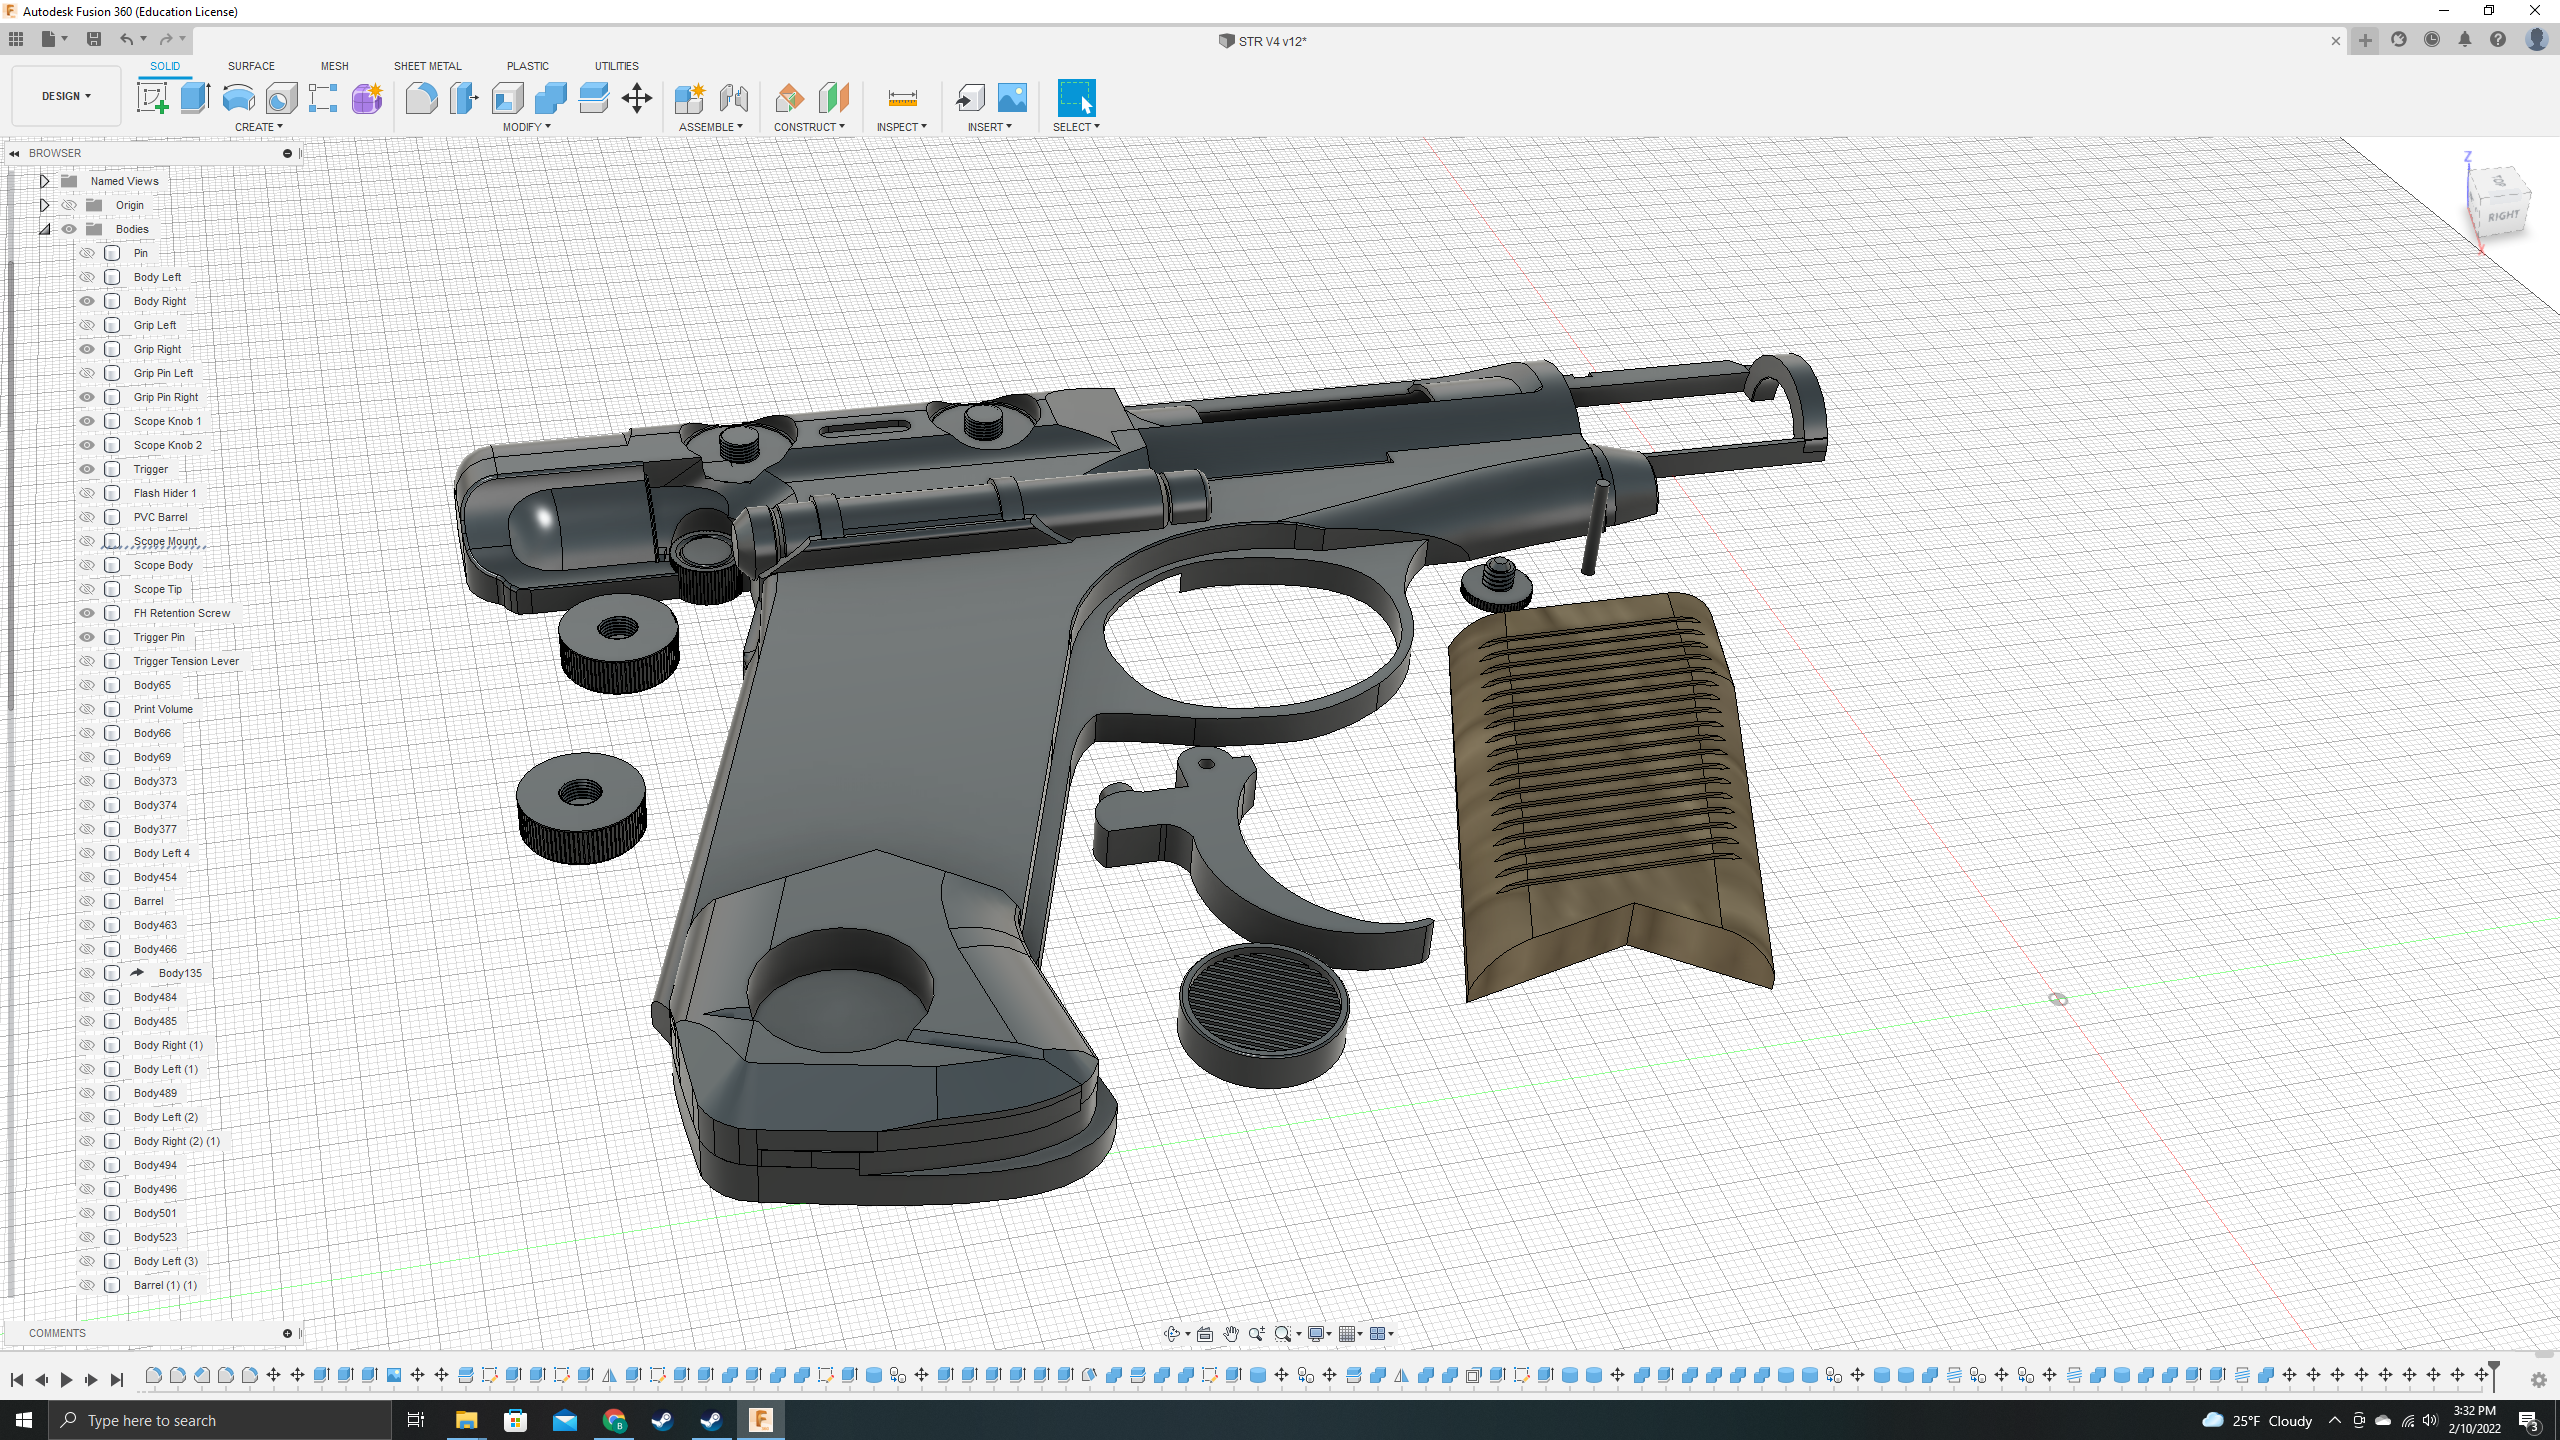
Task: Open Chrome from the taskbar
Action: click(x=614, y=1420)
